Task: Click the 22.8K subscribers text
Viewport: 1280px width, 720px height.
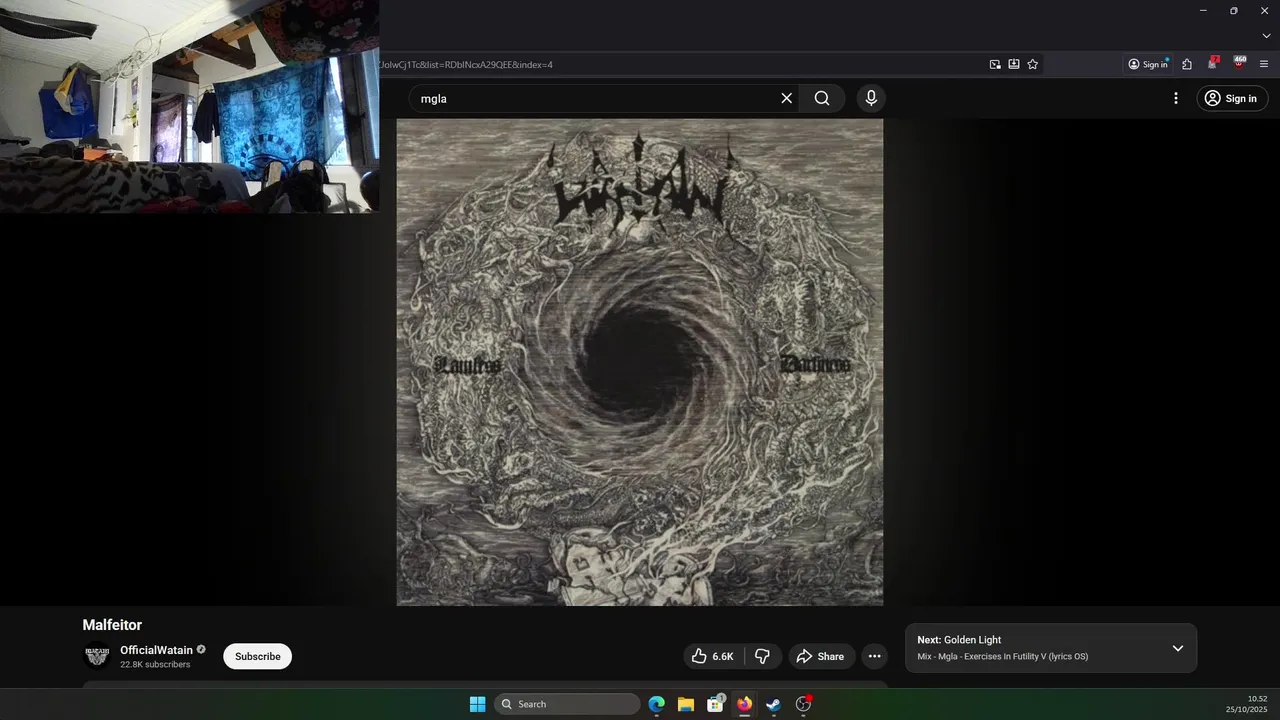Action: [155, 664]
